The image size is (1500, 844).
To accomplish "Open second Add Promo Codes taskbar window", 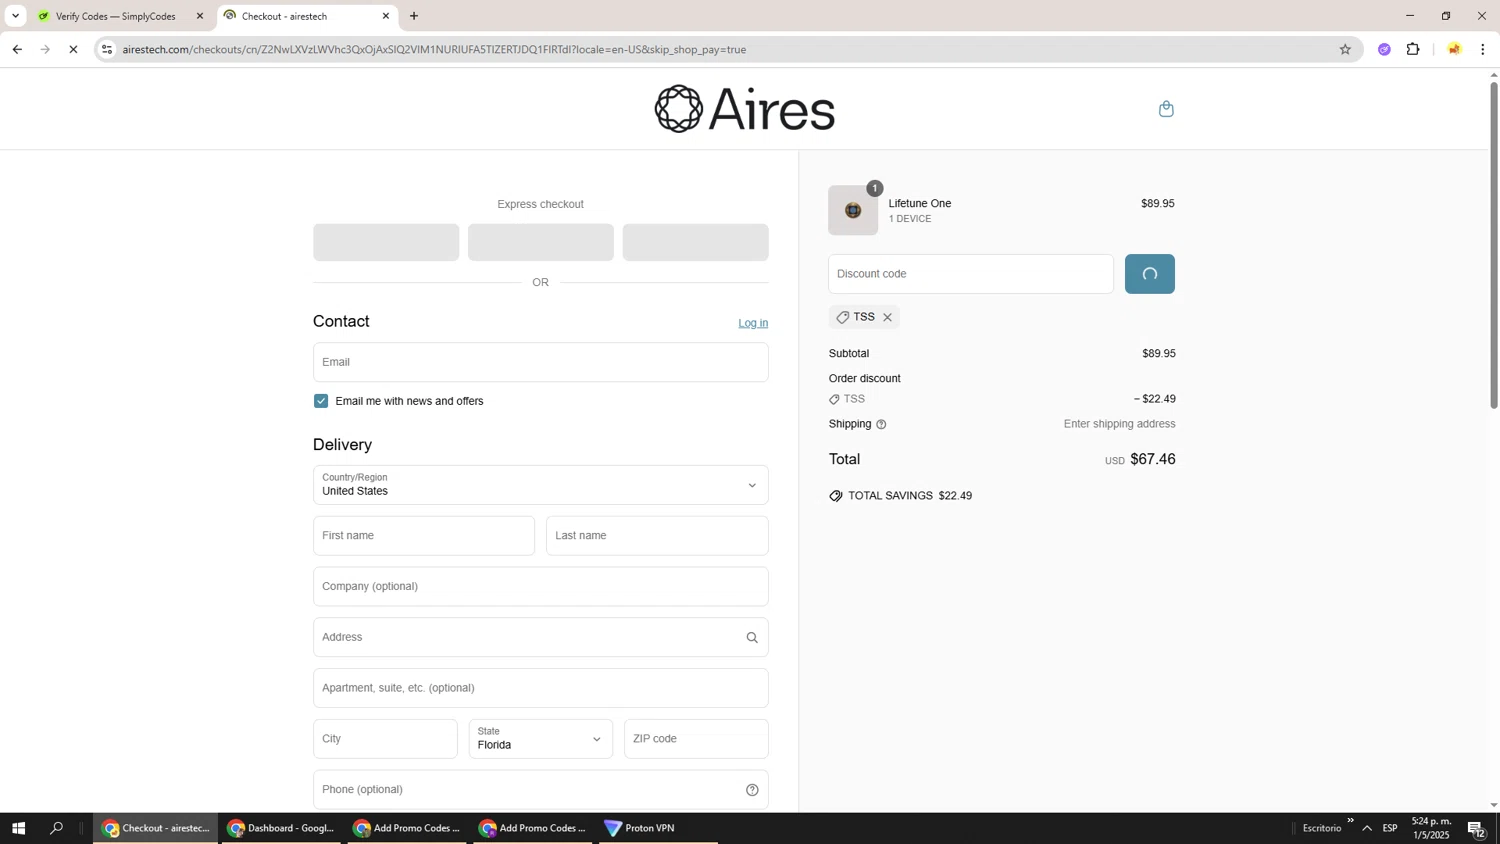I will [x=533, y=828].
